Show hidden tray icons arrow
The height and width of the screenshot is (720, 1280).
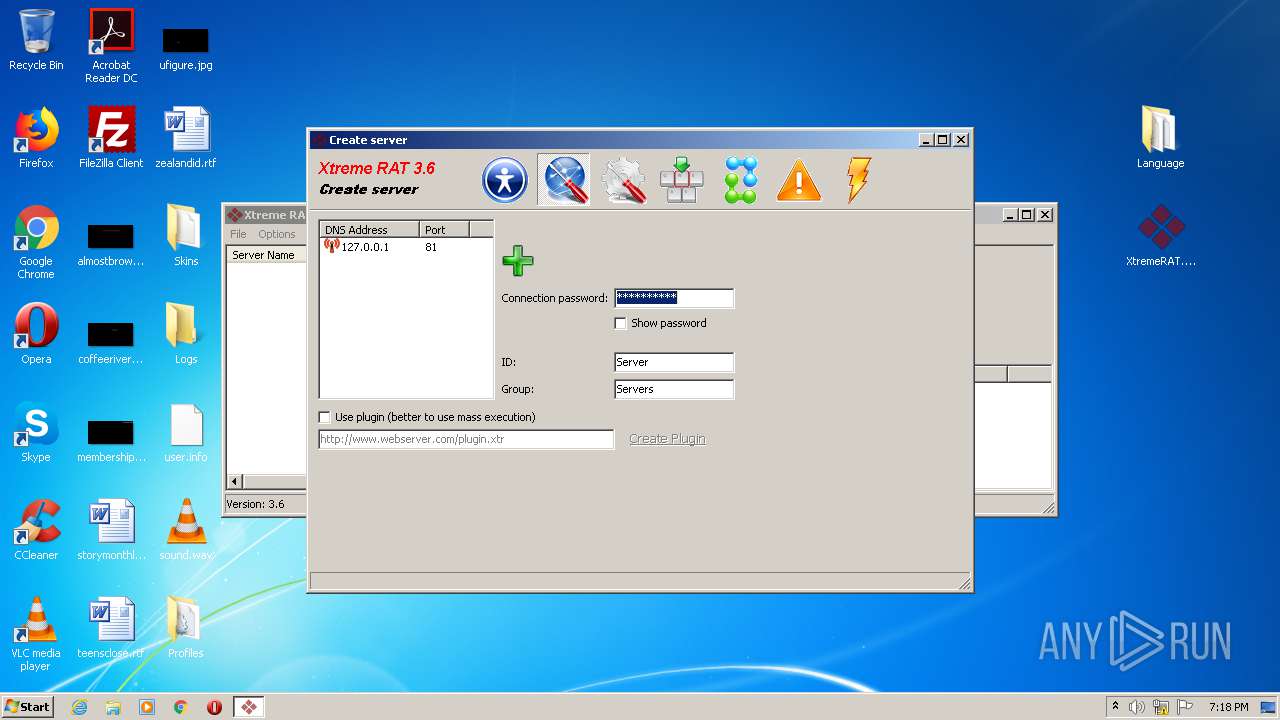click(x=1115, y=706)
